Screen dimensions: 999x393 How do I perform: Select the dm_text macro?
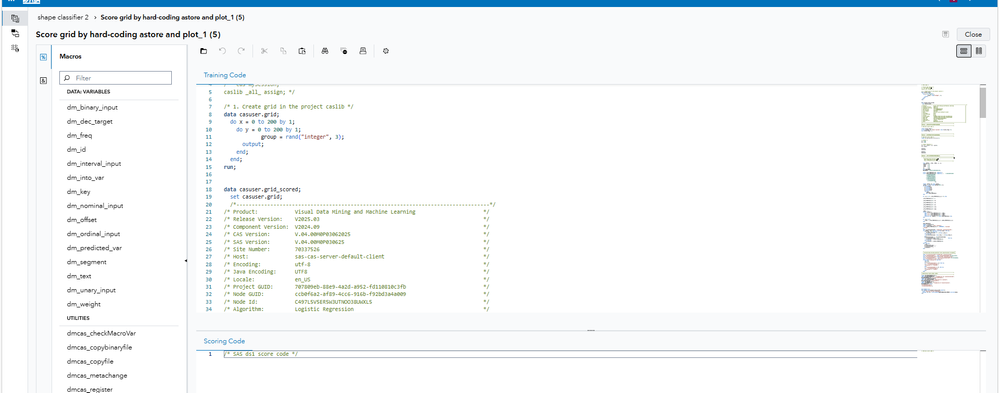(x=79, y=276)
